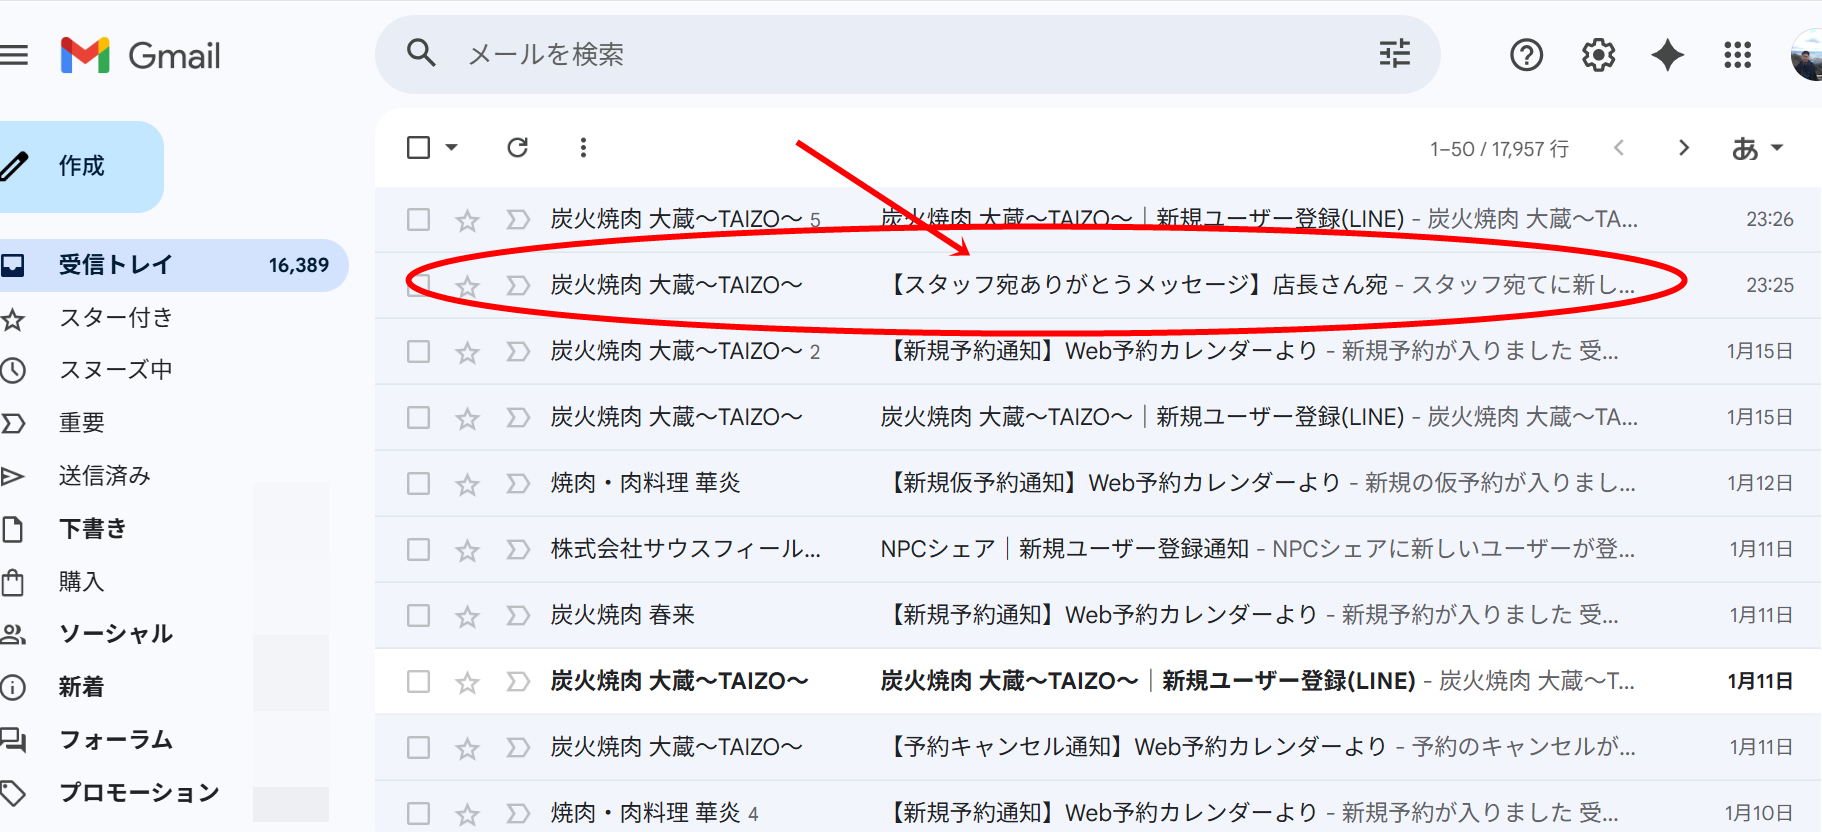Check the box for 炭火焼肉 春来 email
Viewport: 1822px width, 832px height.
[419, 615]
